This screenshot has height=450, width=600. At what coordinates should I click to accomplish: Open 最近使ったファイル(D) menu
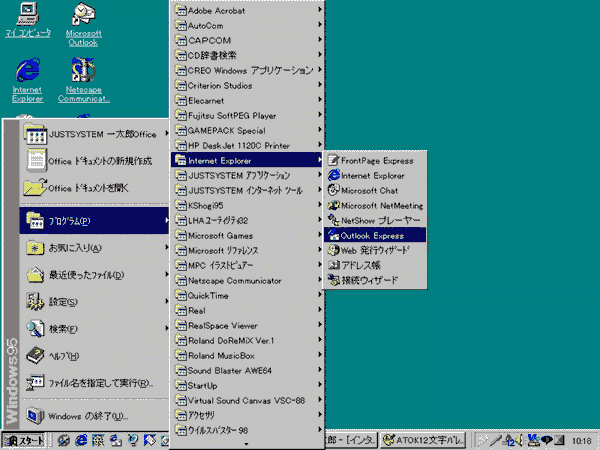pyautogui.click(x=94, y=275)
